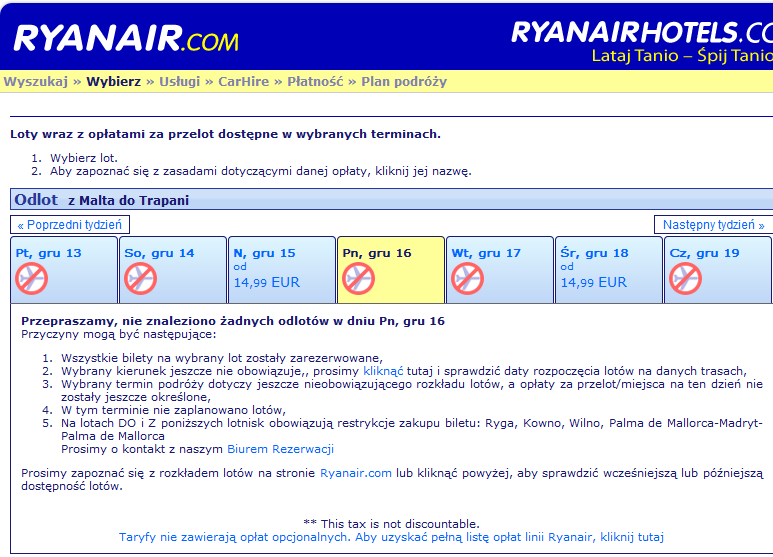The width and height of the screenshot is (773, 557).
Task: Click no-flight icon for Wt, gru 17
Action: (x=467, y=278)
